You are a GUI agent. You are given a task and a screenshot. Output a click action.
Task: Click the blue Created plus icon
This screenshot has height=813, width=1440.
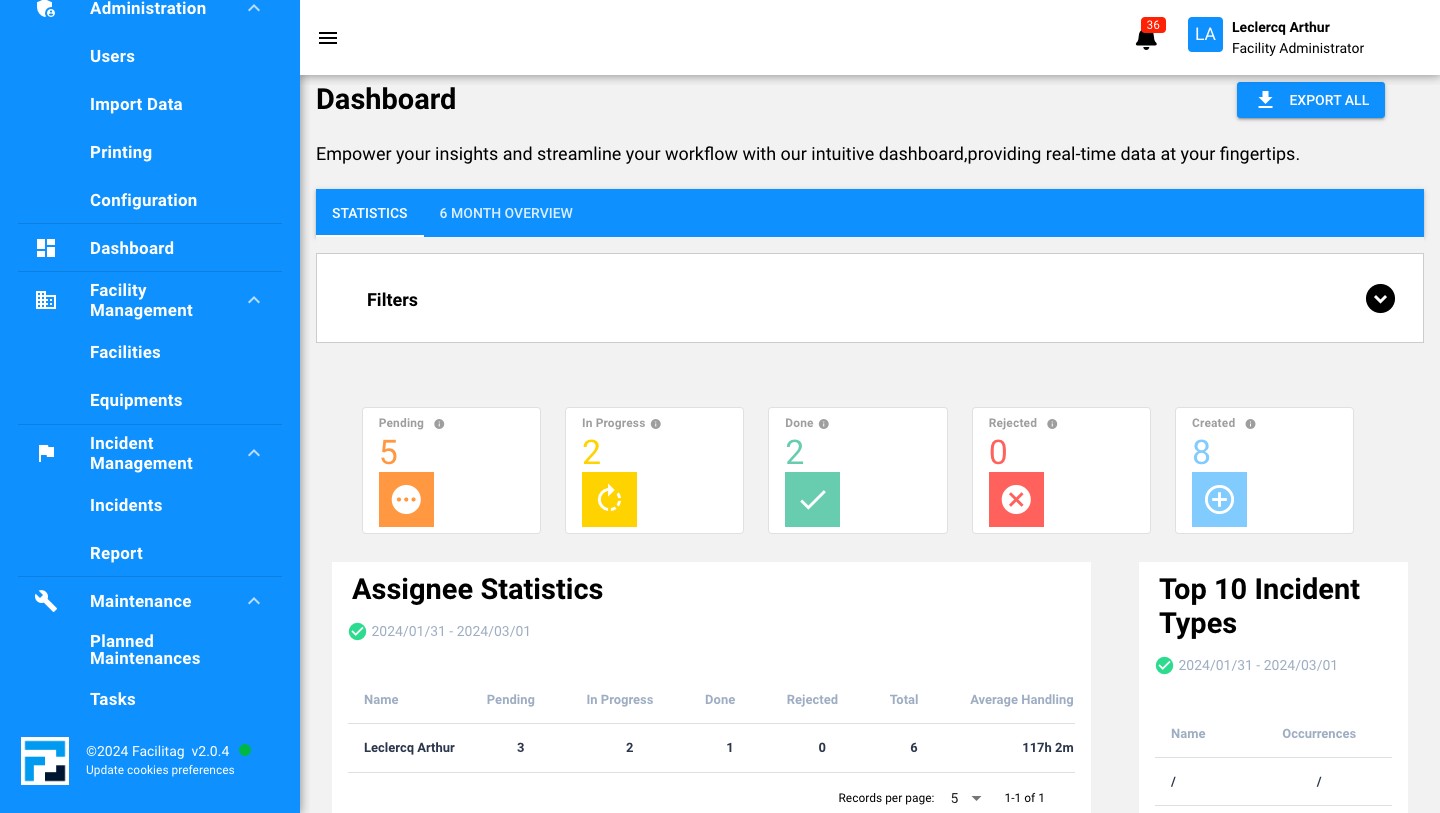1219,499
